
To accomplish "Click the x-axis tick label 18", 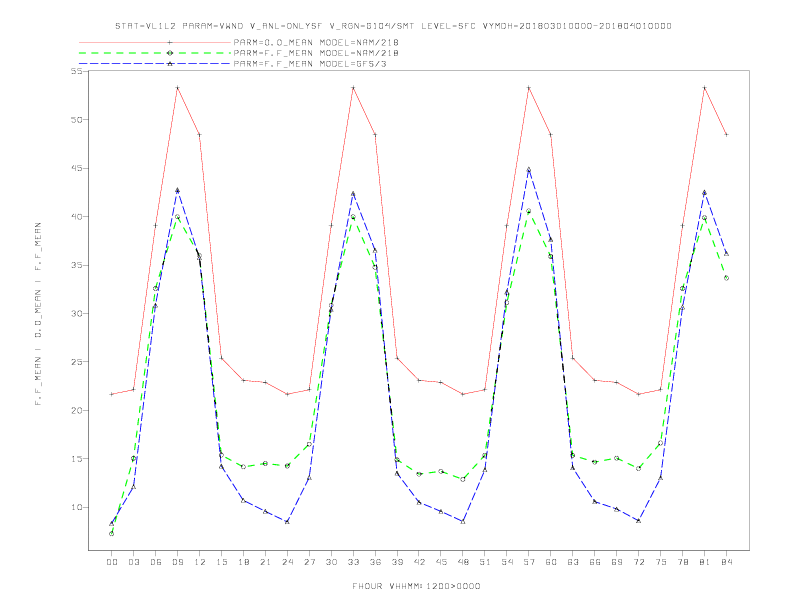I will point(243,562).
